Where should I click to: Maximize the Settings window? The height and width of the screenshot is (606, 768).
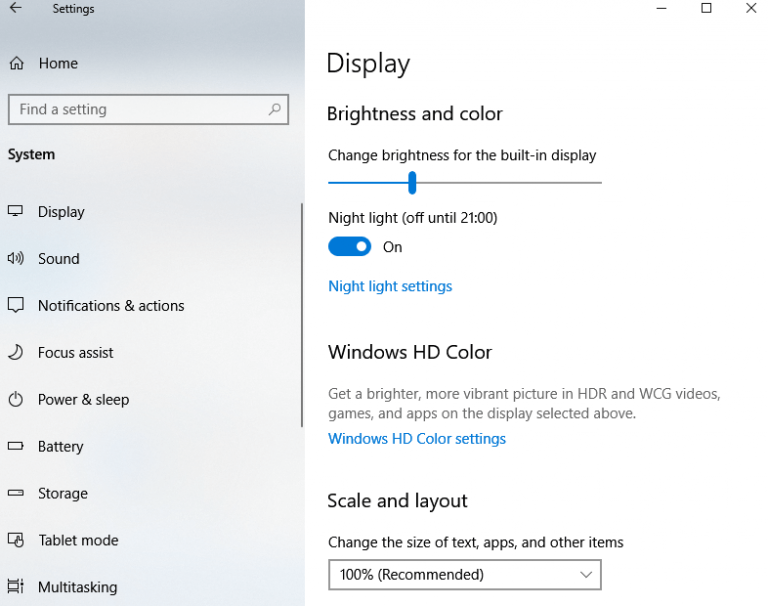point(706,8)
